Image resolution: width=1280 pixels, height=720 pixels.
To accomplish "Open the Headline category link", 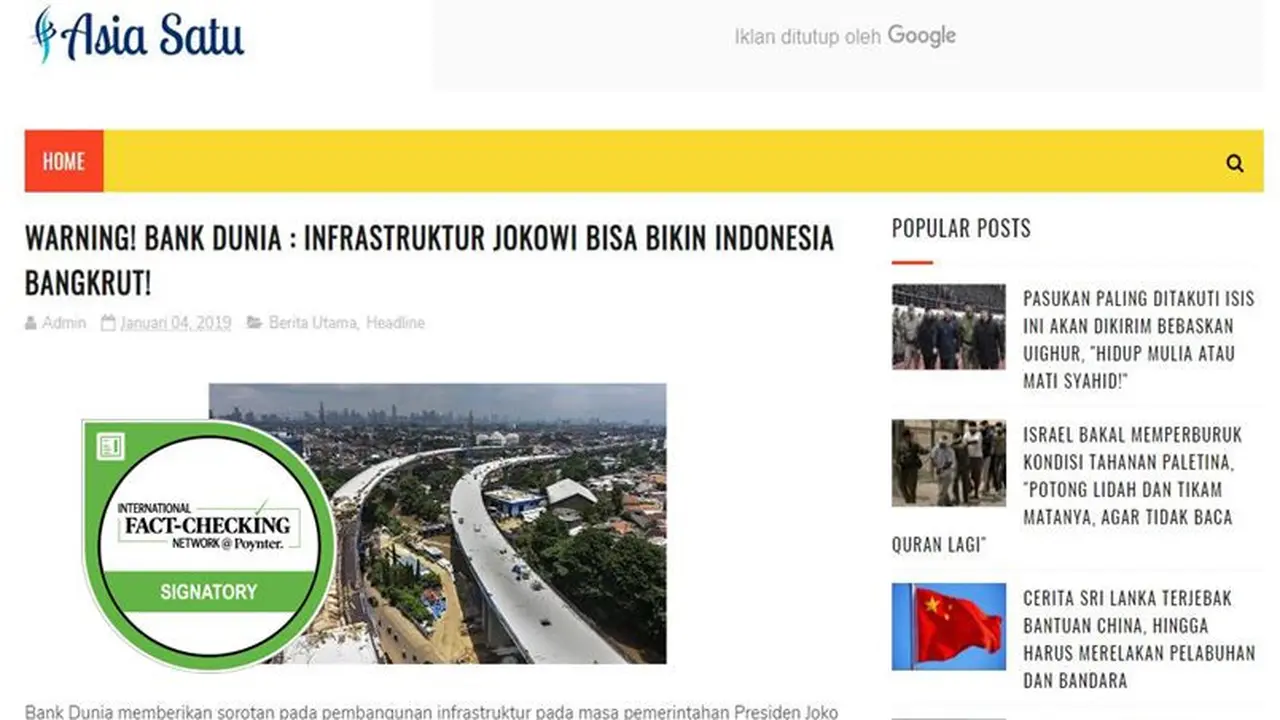I will coord(395,323).
